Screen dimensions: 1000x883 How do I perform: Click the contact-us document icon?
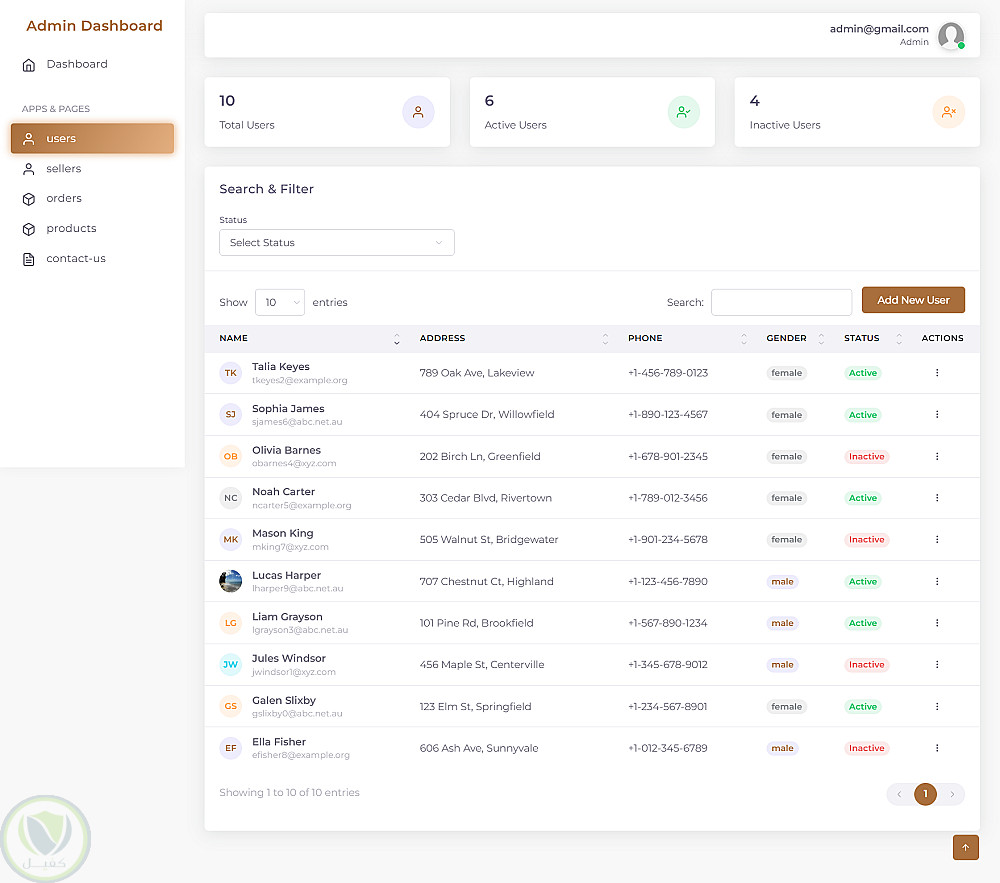point(29,259)
